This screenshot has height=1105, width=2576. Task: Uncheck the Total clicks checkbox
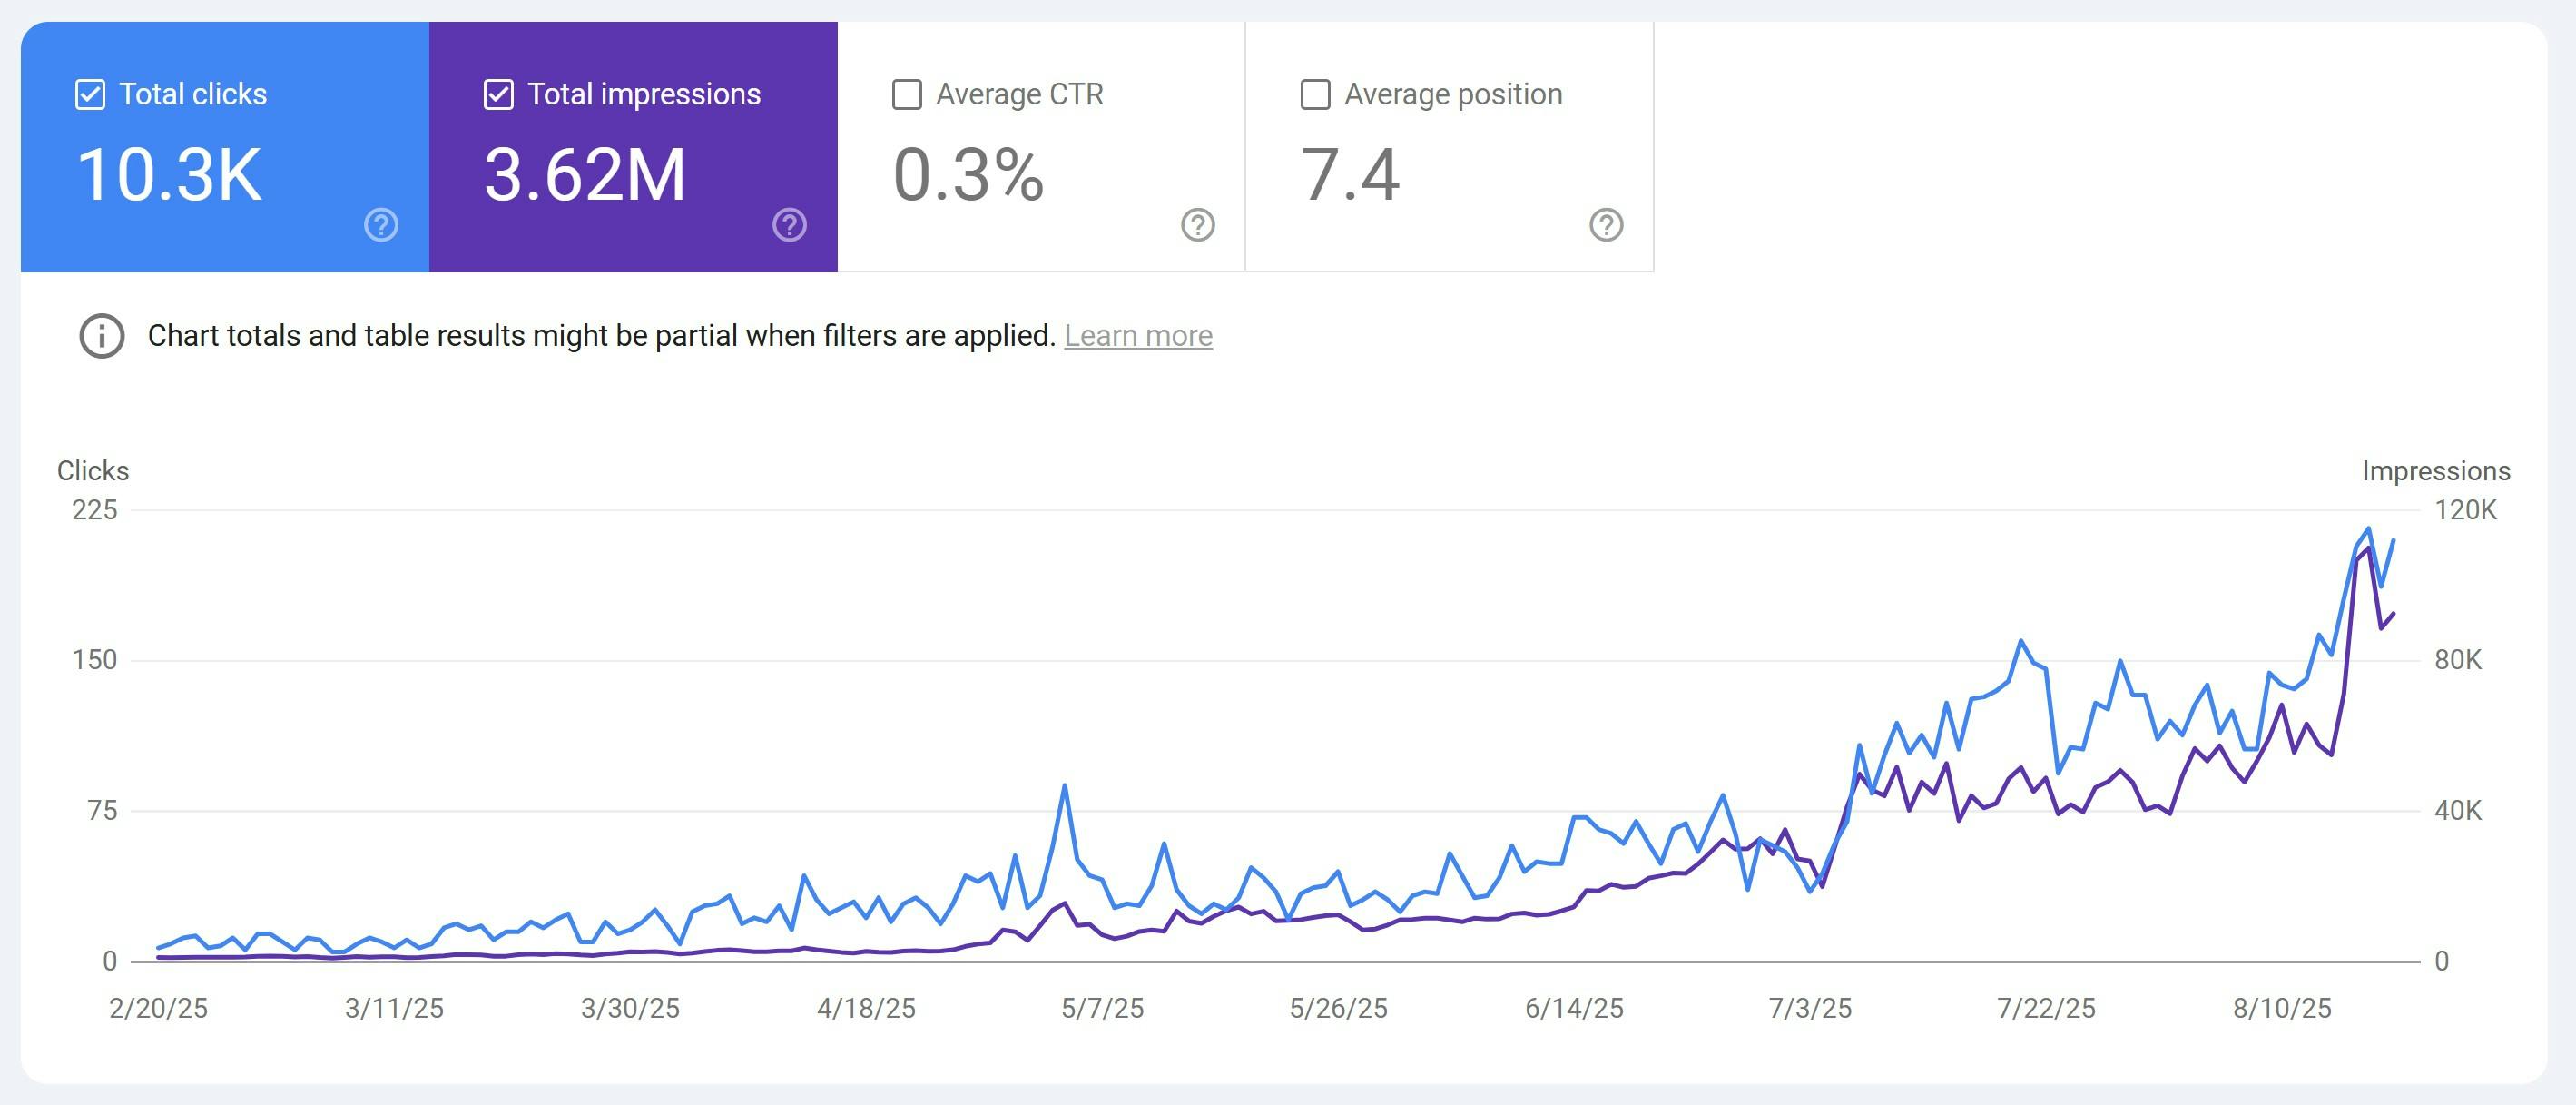90,95
